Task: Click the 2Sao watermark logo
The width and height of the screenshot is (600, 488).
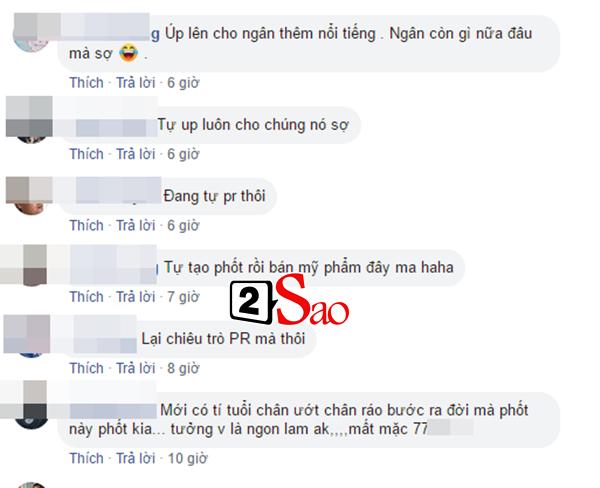Action: coord(289,301)
